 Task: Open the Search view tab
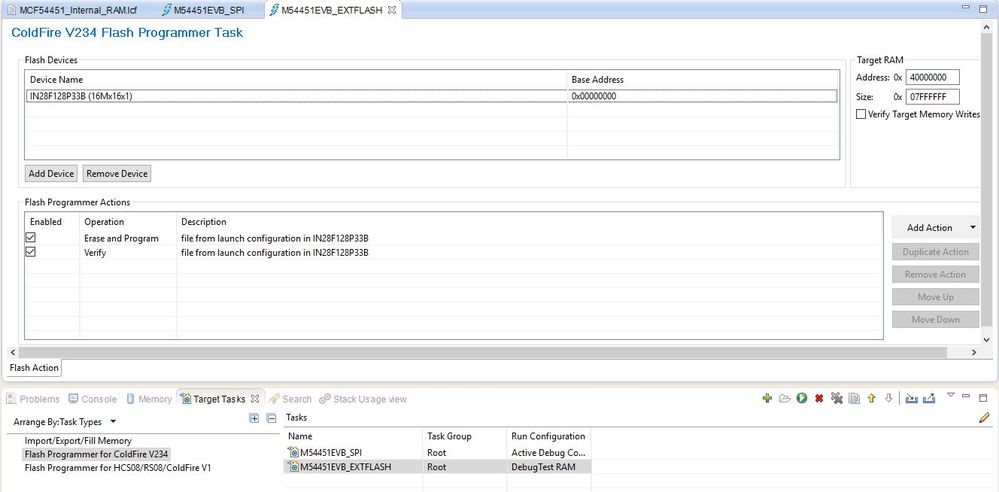coord(290,399)
